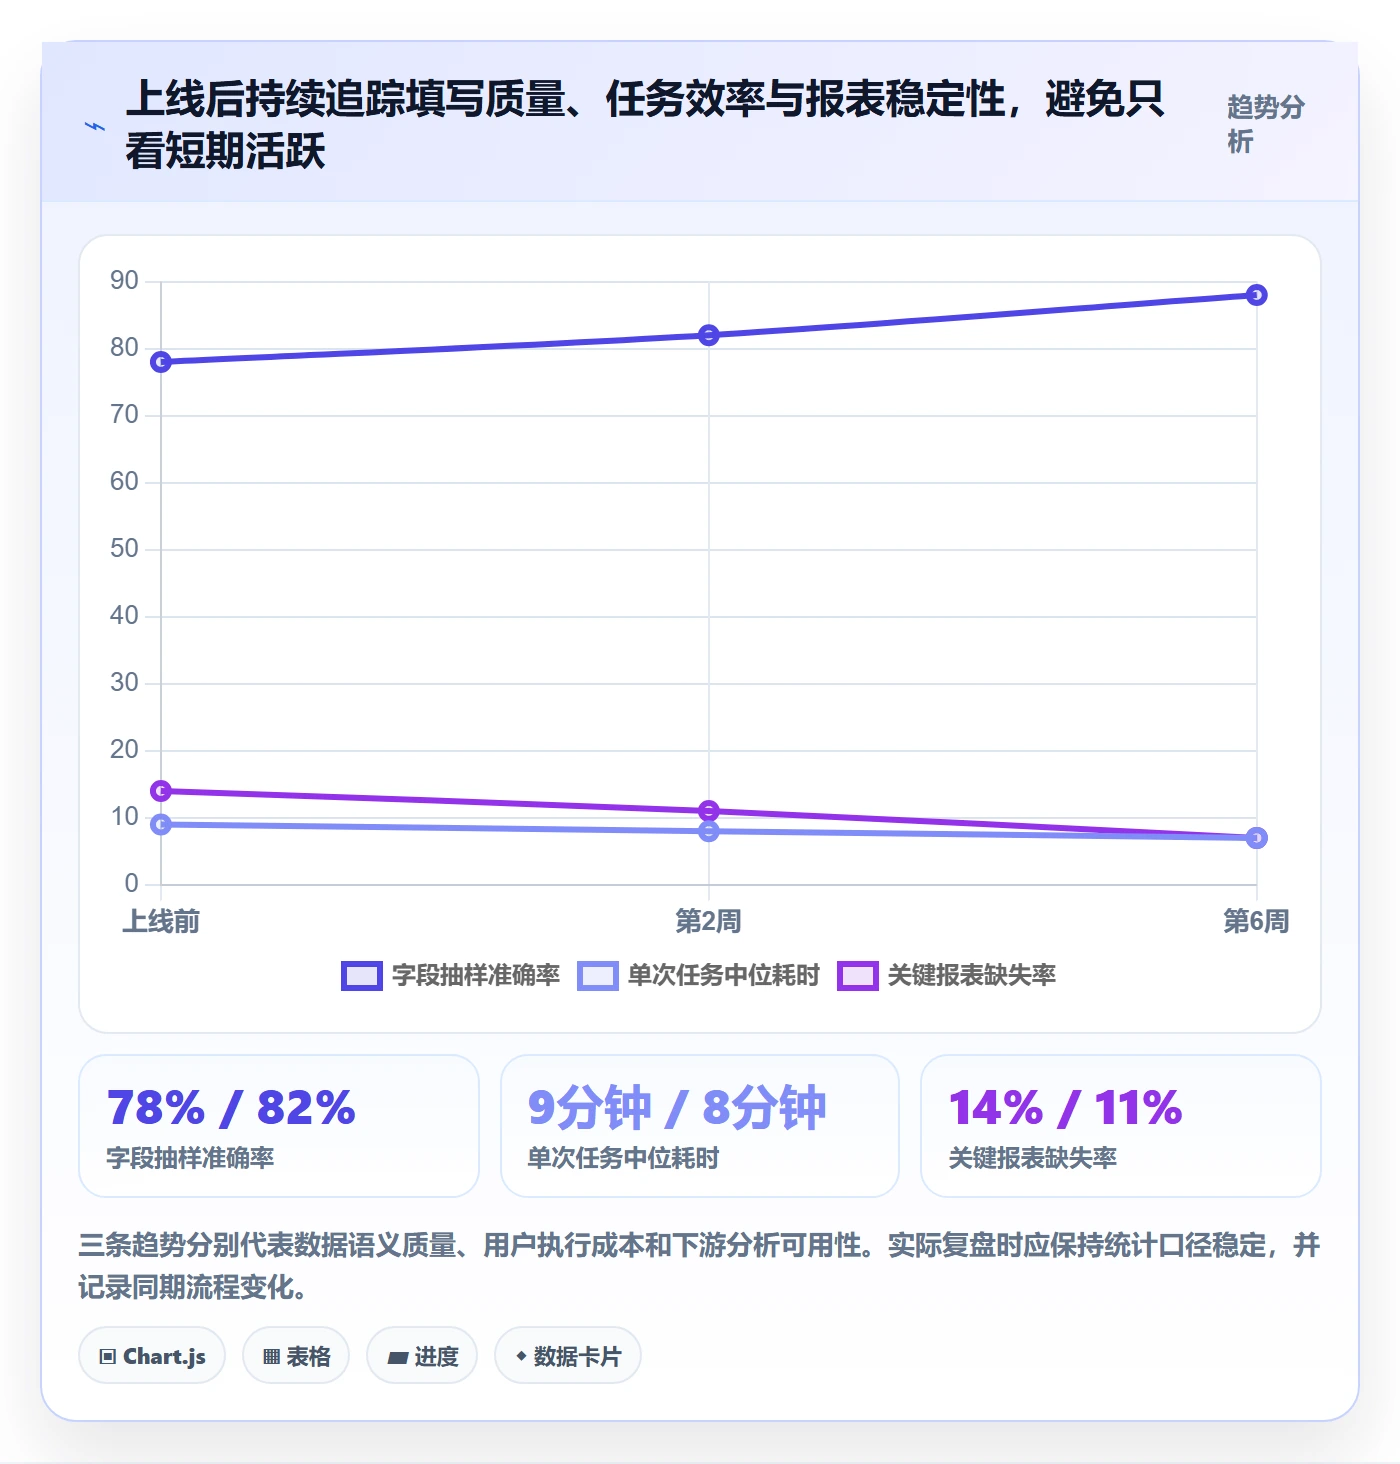This screenshot has height=1464, width=1400.
Task: Click the 上线前 x-axis label
Action: (x=161, y=921)
